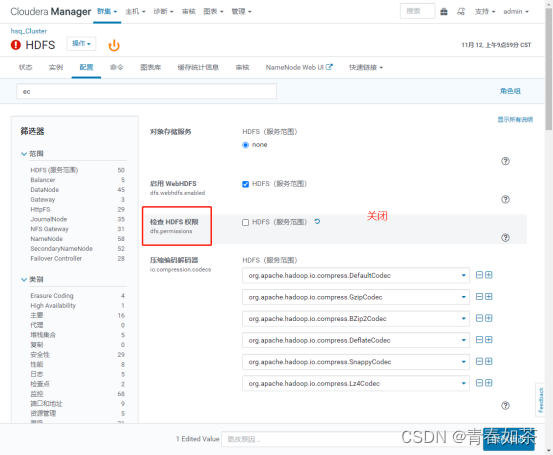Remove the GzipCodec entry with minus icon
The height and width of the screenshot is (455, 553).
click(x=479, y=297)
